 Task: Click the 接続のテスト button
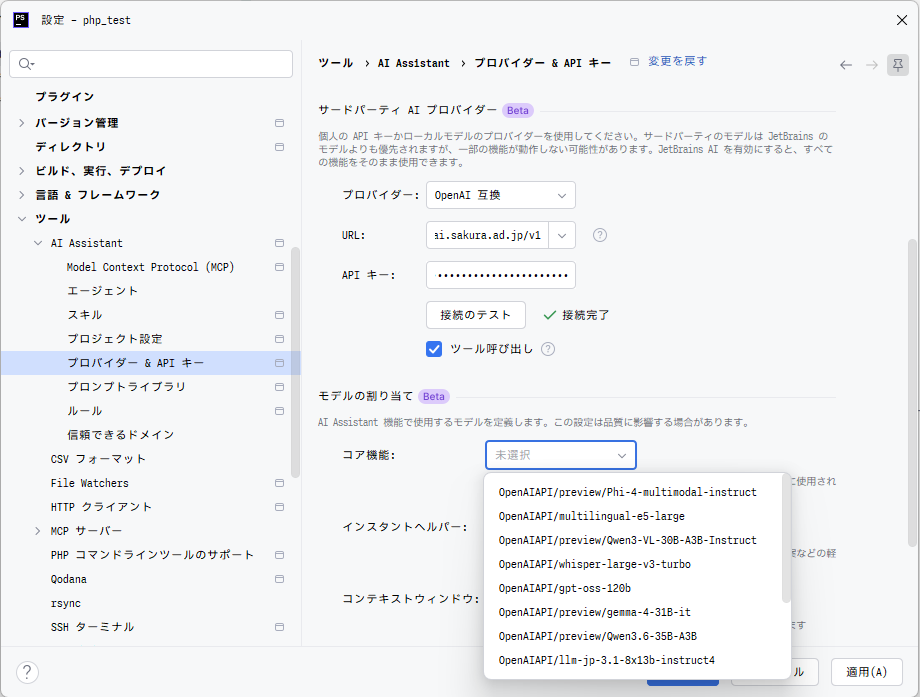(x=476, y=315)
